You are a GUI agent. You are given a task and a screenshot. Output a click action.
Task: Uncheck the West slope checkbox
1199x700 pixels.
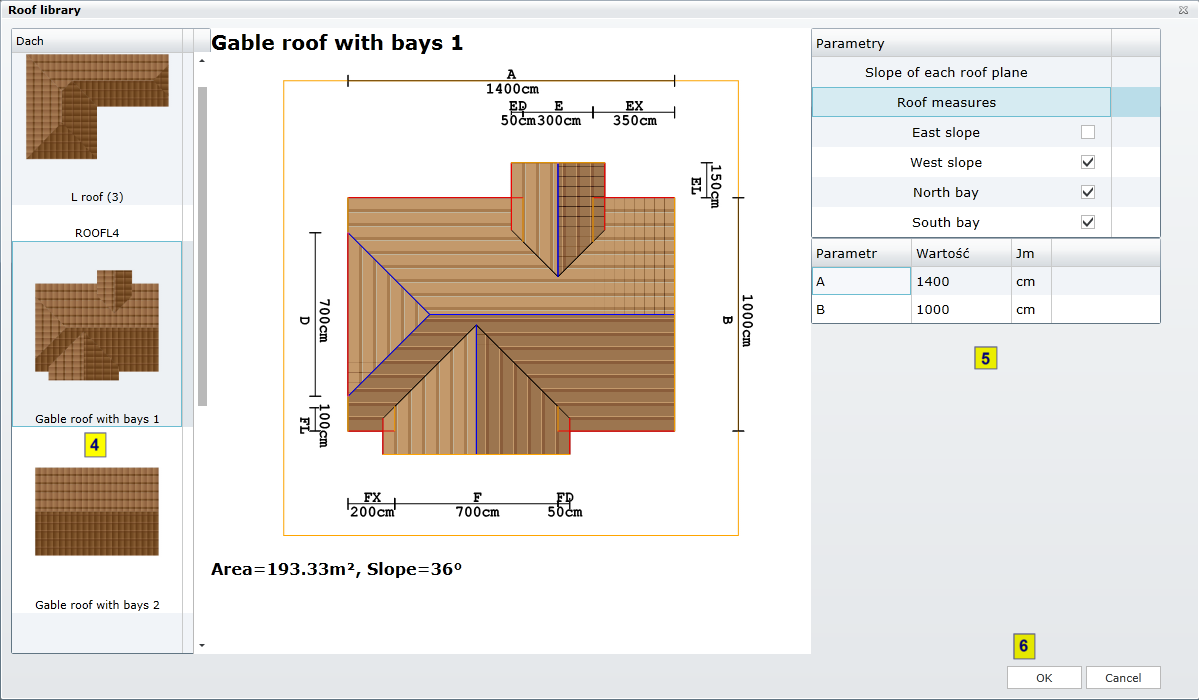(x=1088, y=162)
